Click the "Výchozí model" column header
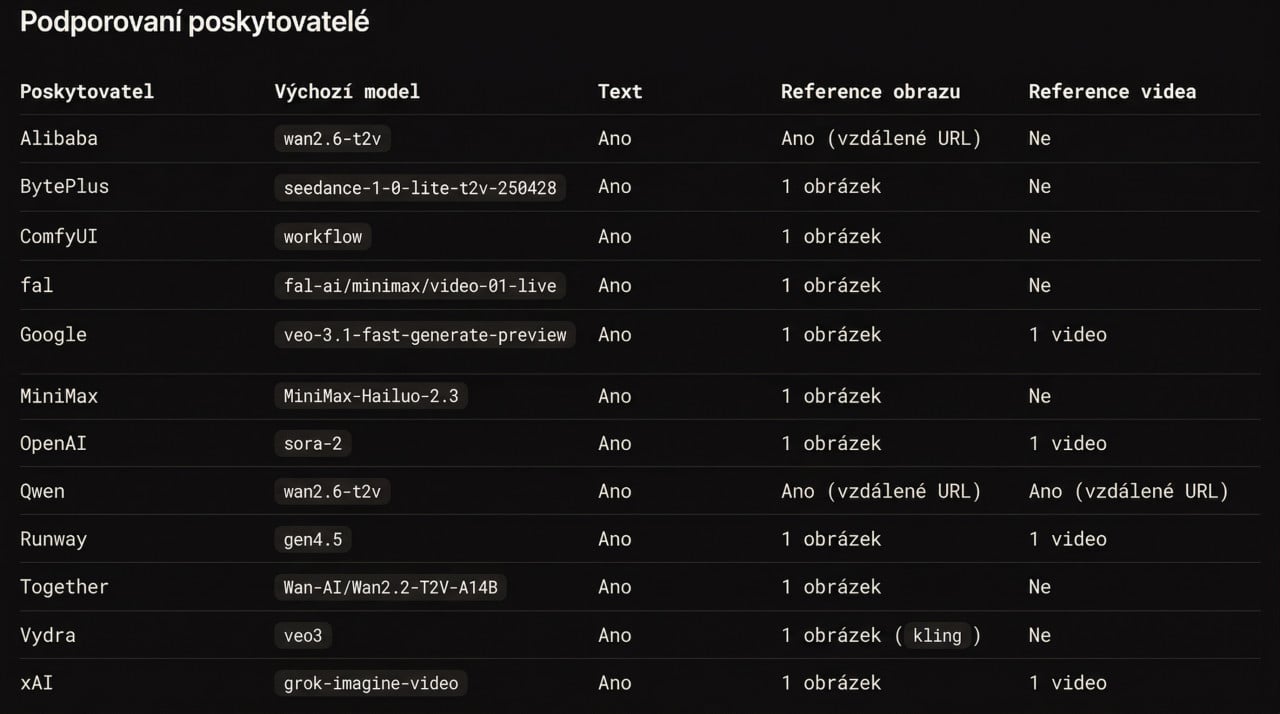1280x714 pixels. 347,91
